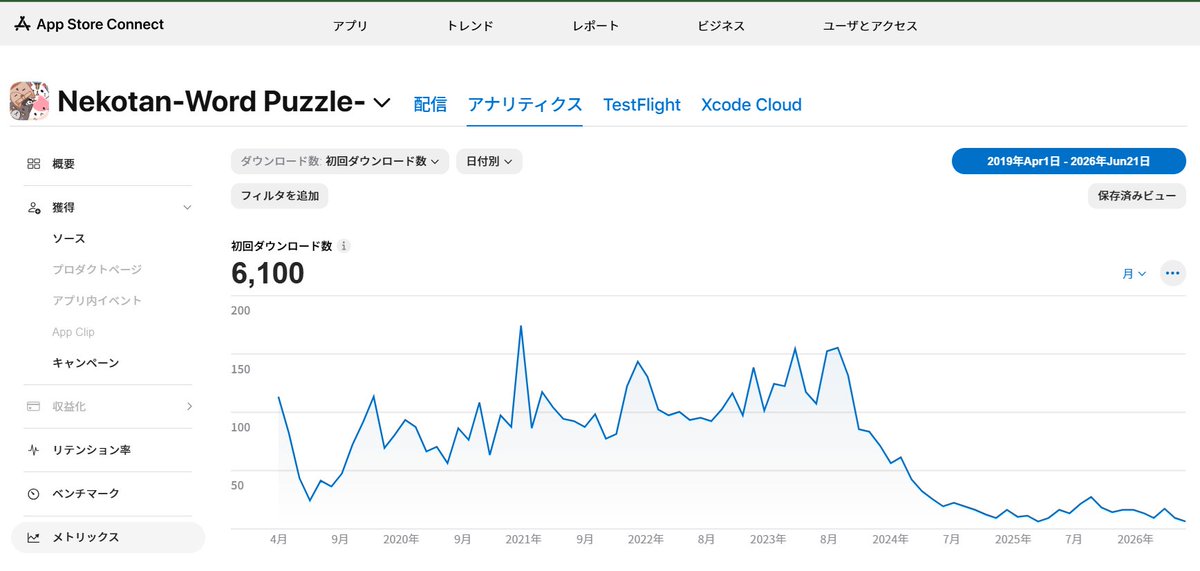Open the アプリ top menu
This screenshot has height=571, width=1200.
[x=350, y=26]
